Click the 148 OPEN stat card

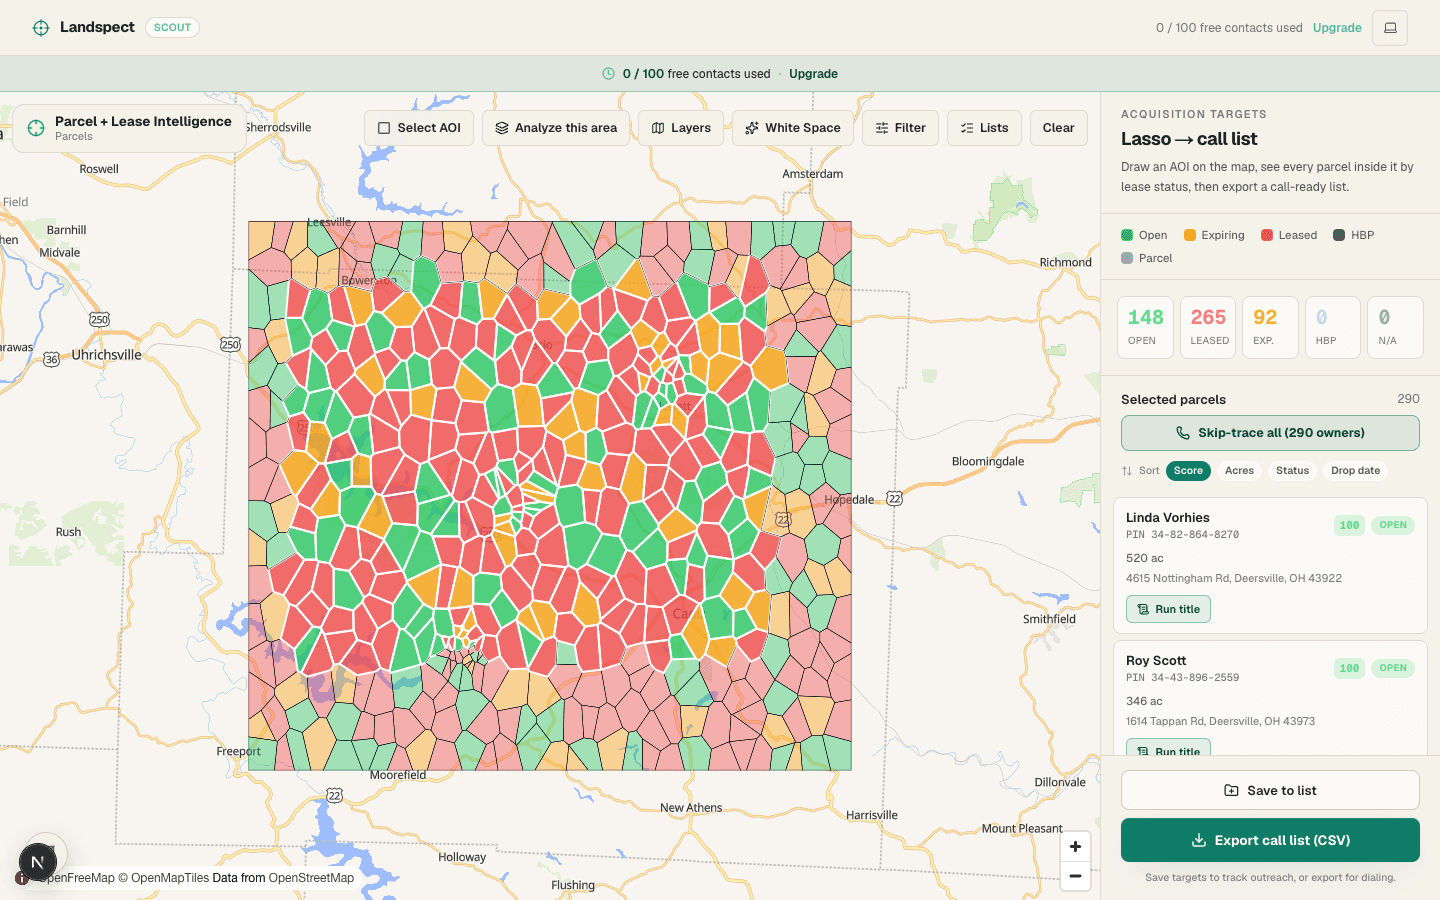1146,327
